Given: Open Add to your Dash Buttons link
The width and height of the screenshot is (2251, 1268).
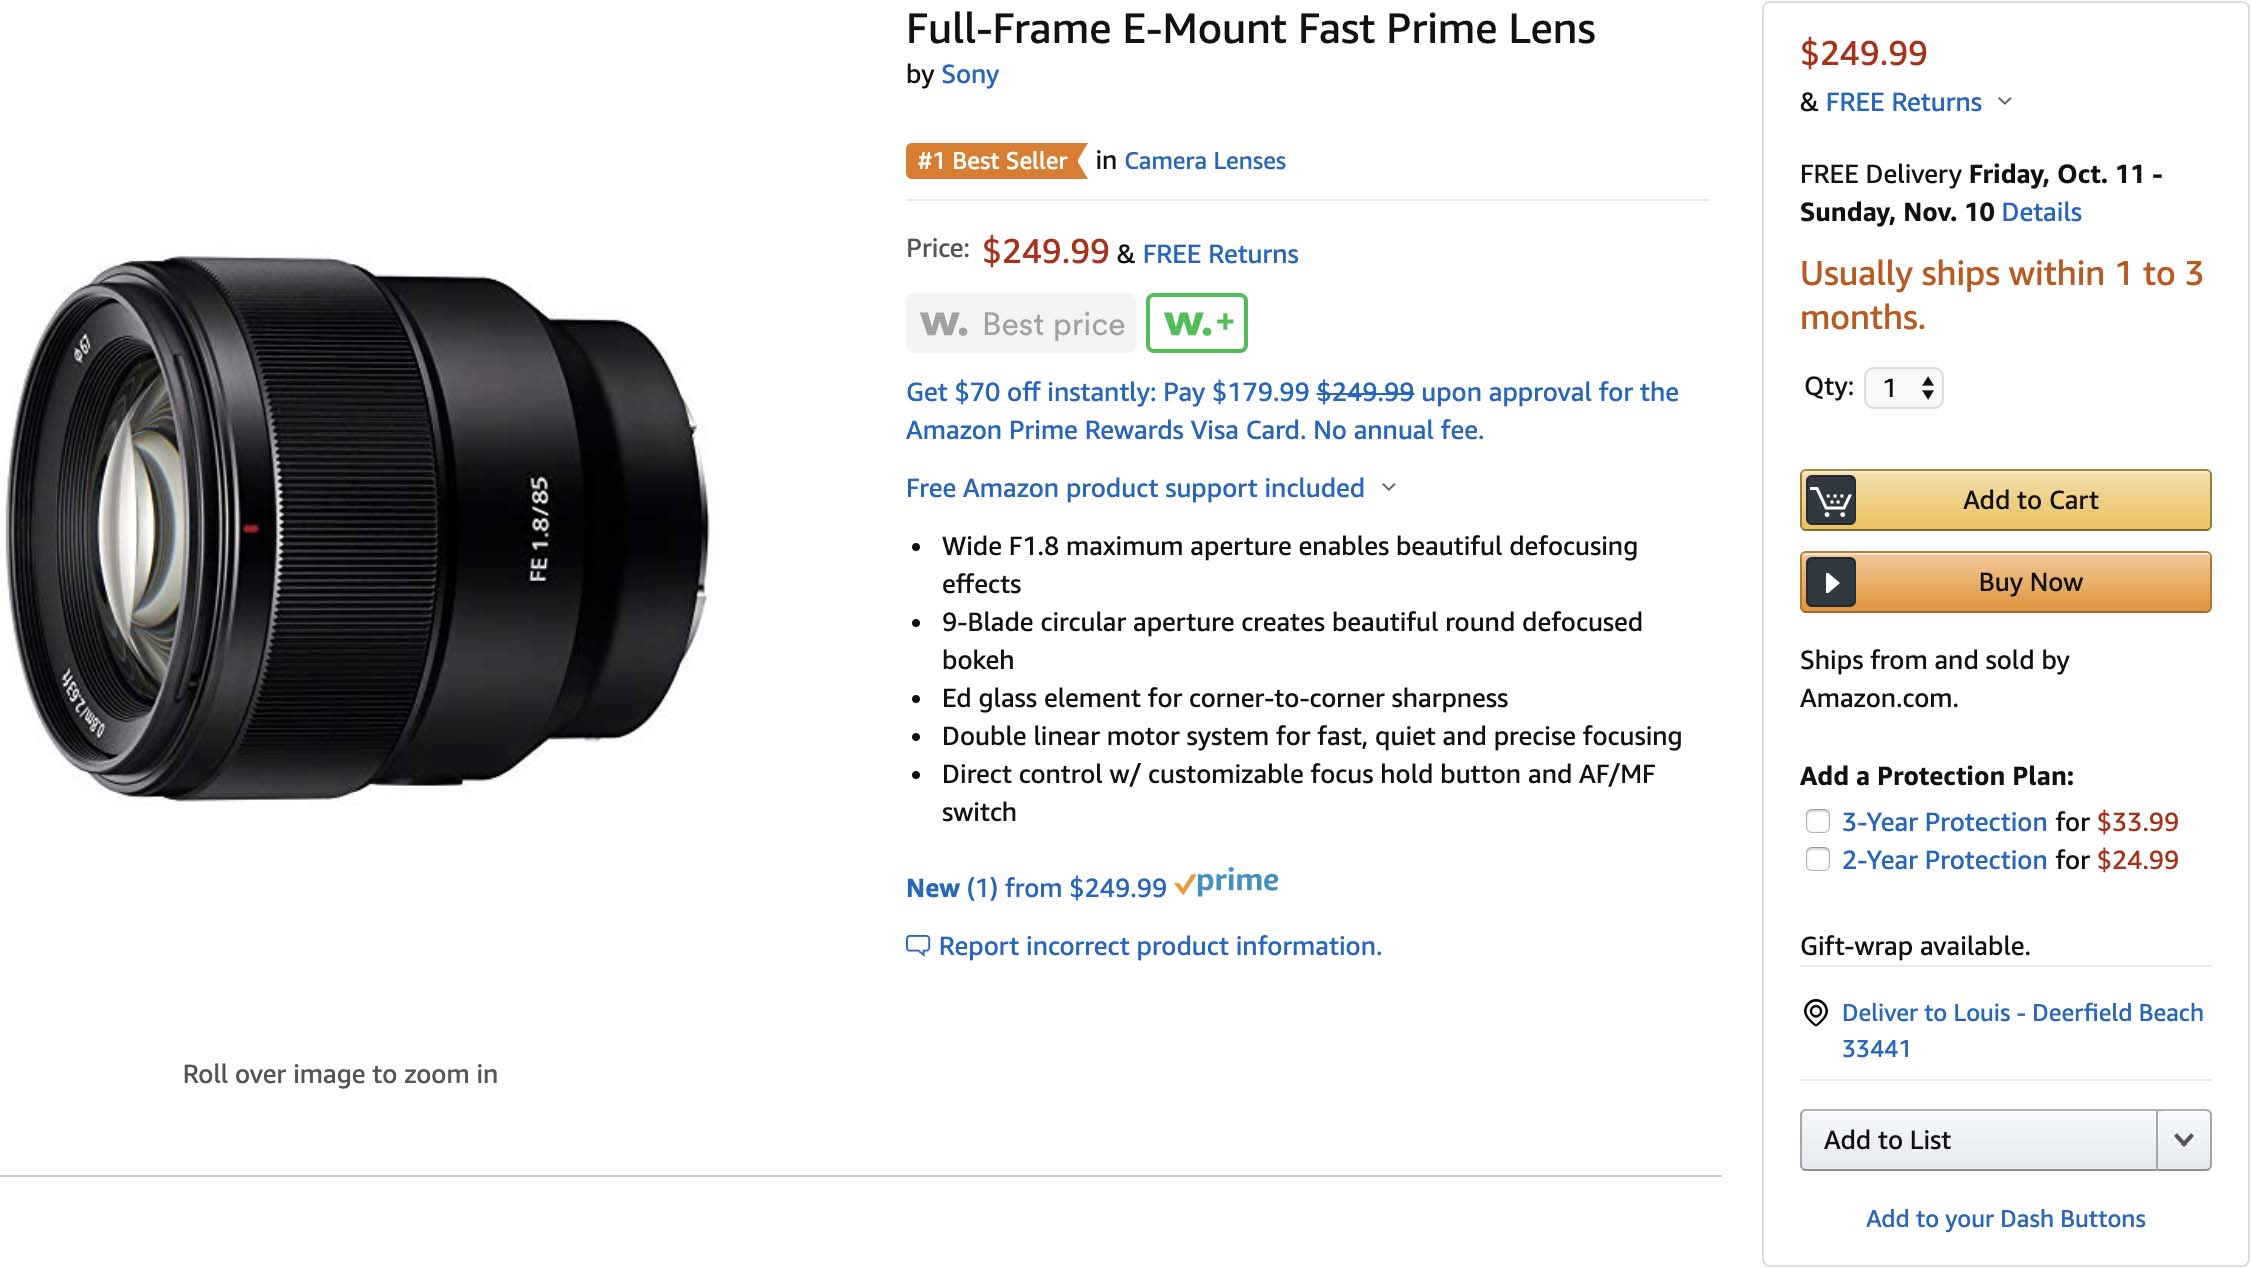Looking at the screenshot, I should click(2005, 1219).
